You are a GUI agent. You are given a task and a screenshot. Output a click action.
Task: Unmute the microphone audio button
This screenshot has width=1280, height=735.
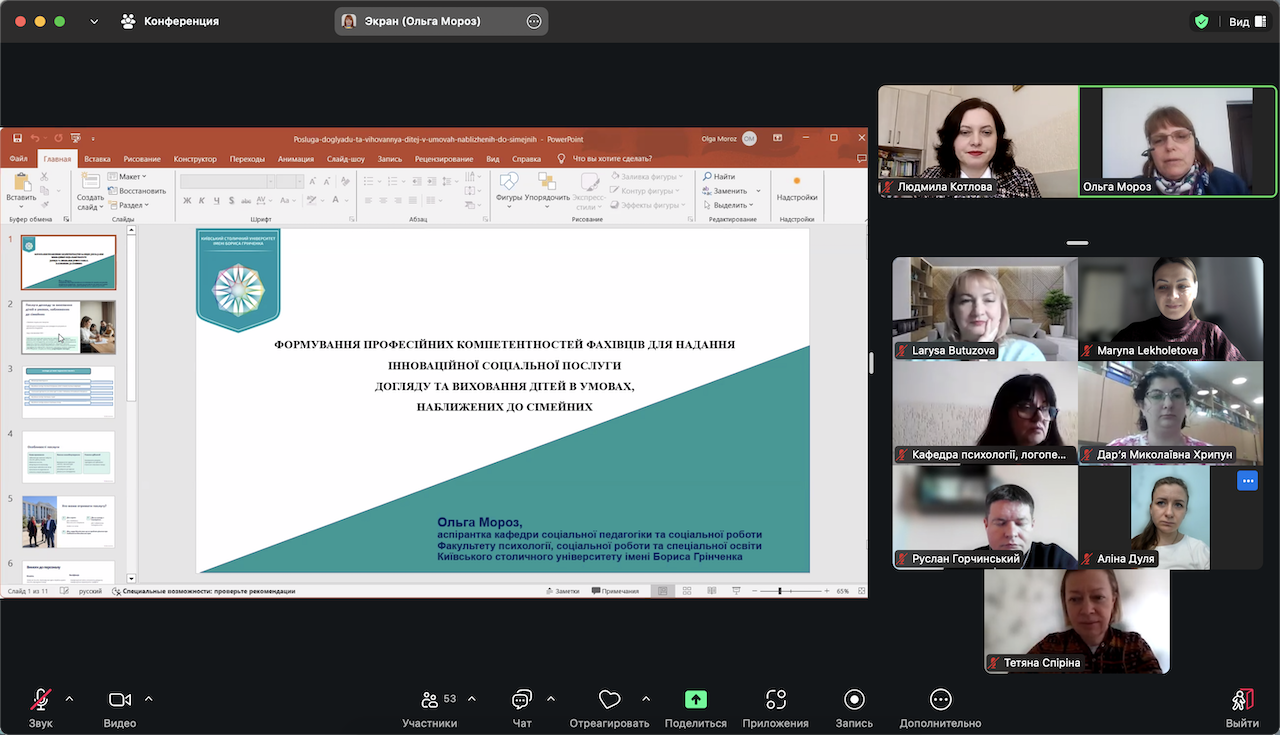point(41,700)
